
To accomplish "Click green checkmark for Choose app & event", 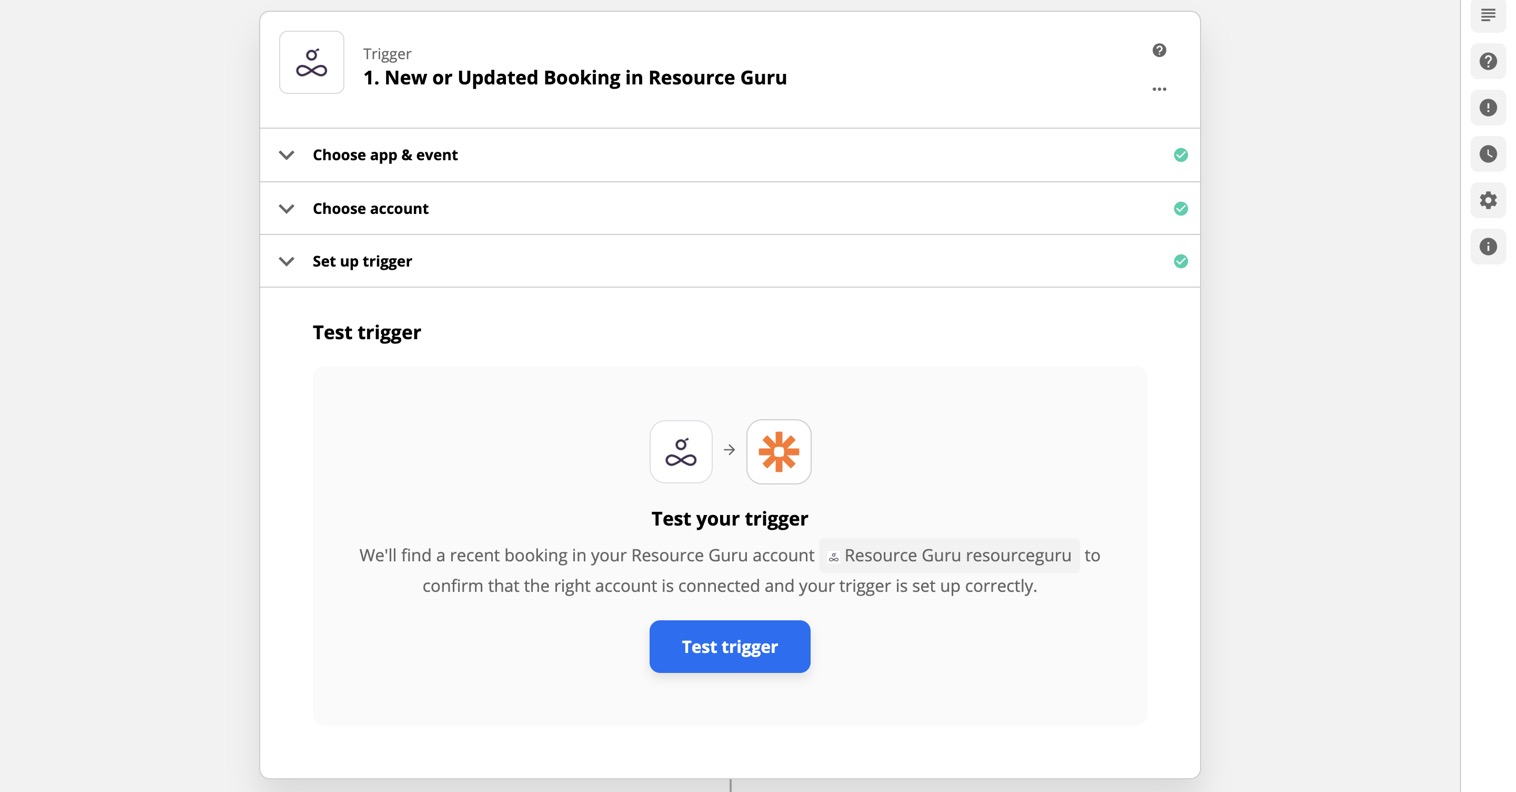I will tap(1181, 155).
